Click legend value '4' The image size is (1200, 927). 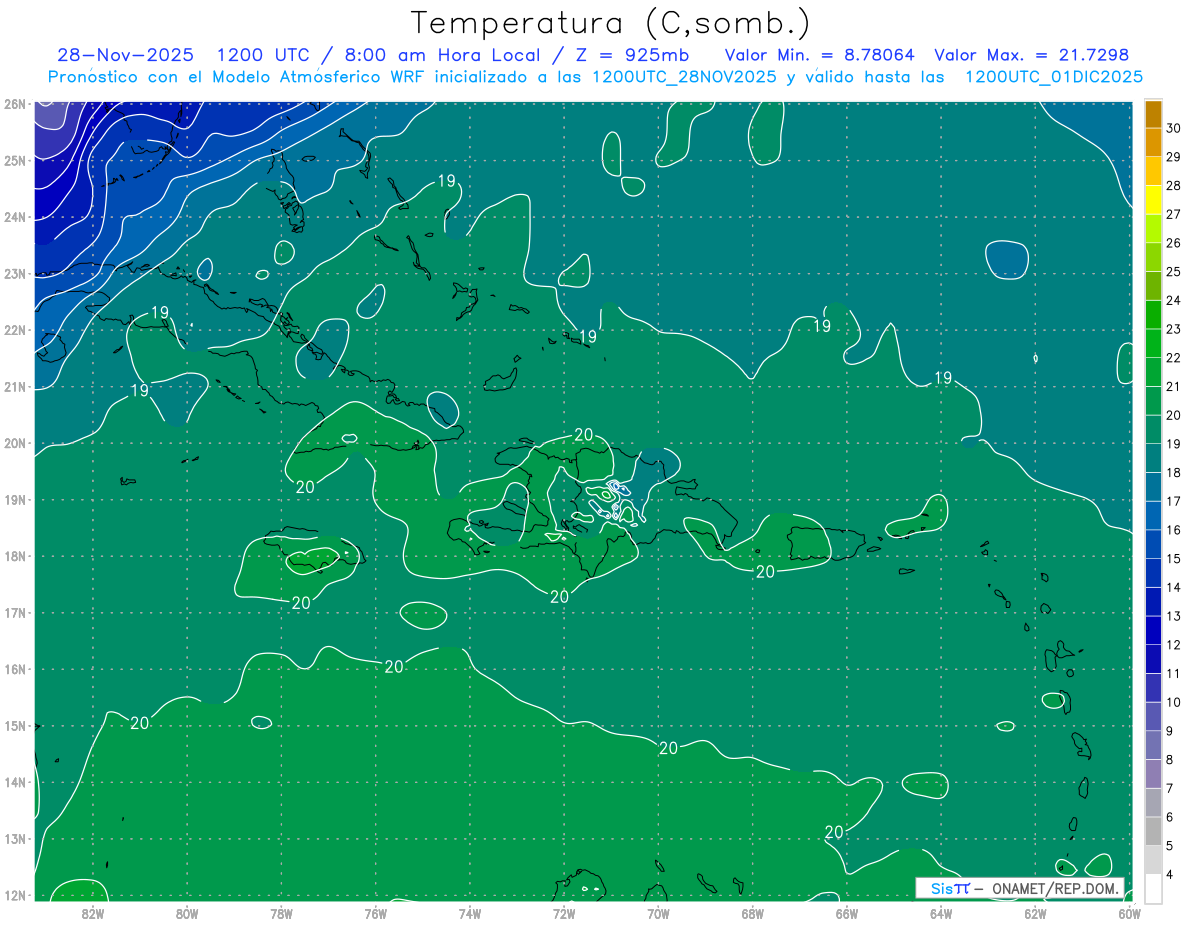(1170, 874)
